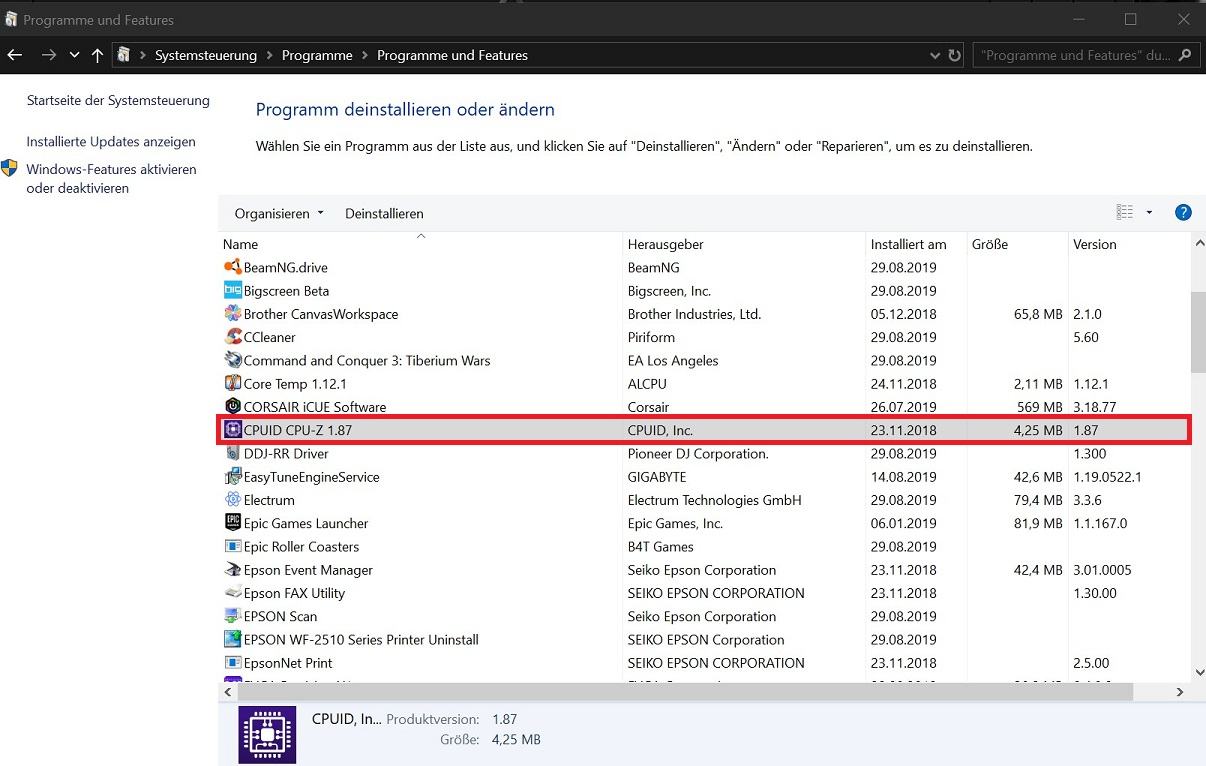Image resolution: width=1206 pixels, height=766 pixels.
Task: Click the CCleaner program icon
Action: point(232,337)
